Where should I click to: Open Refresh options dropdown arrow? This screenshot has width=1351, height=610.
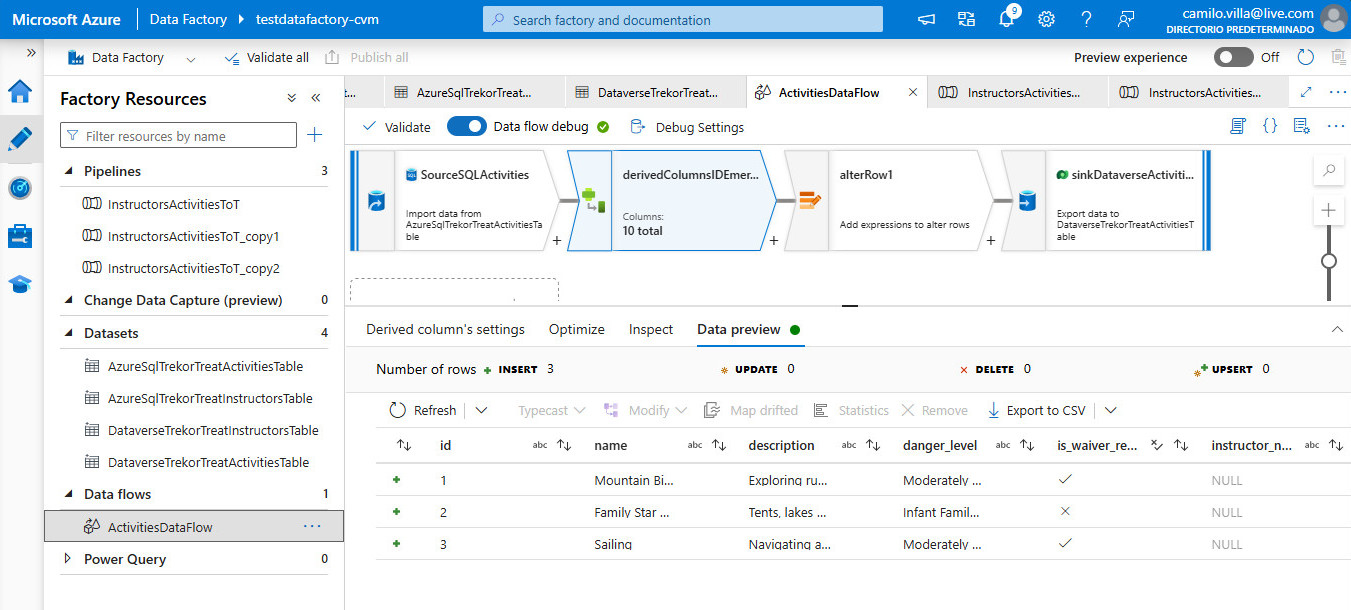(481, 410)
